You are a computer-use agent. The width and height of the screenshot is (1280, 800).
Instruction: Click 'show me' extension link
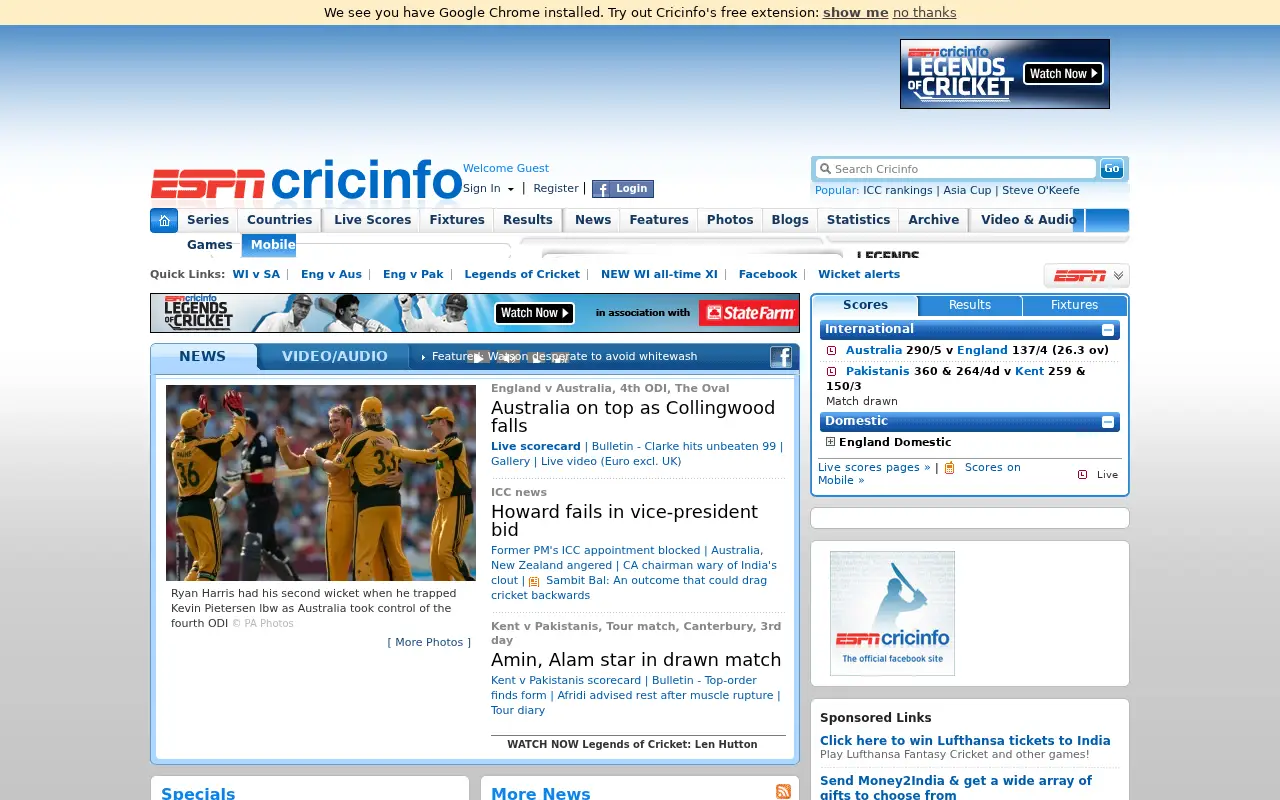pyautogui.click(x=855, y=12)
